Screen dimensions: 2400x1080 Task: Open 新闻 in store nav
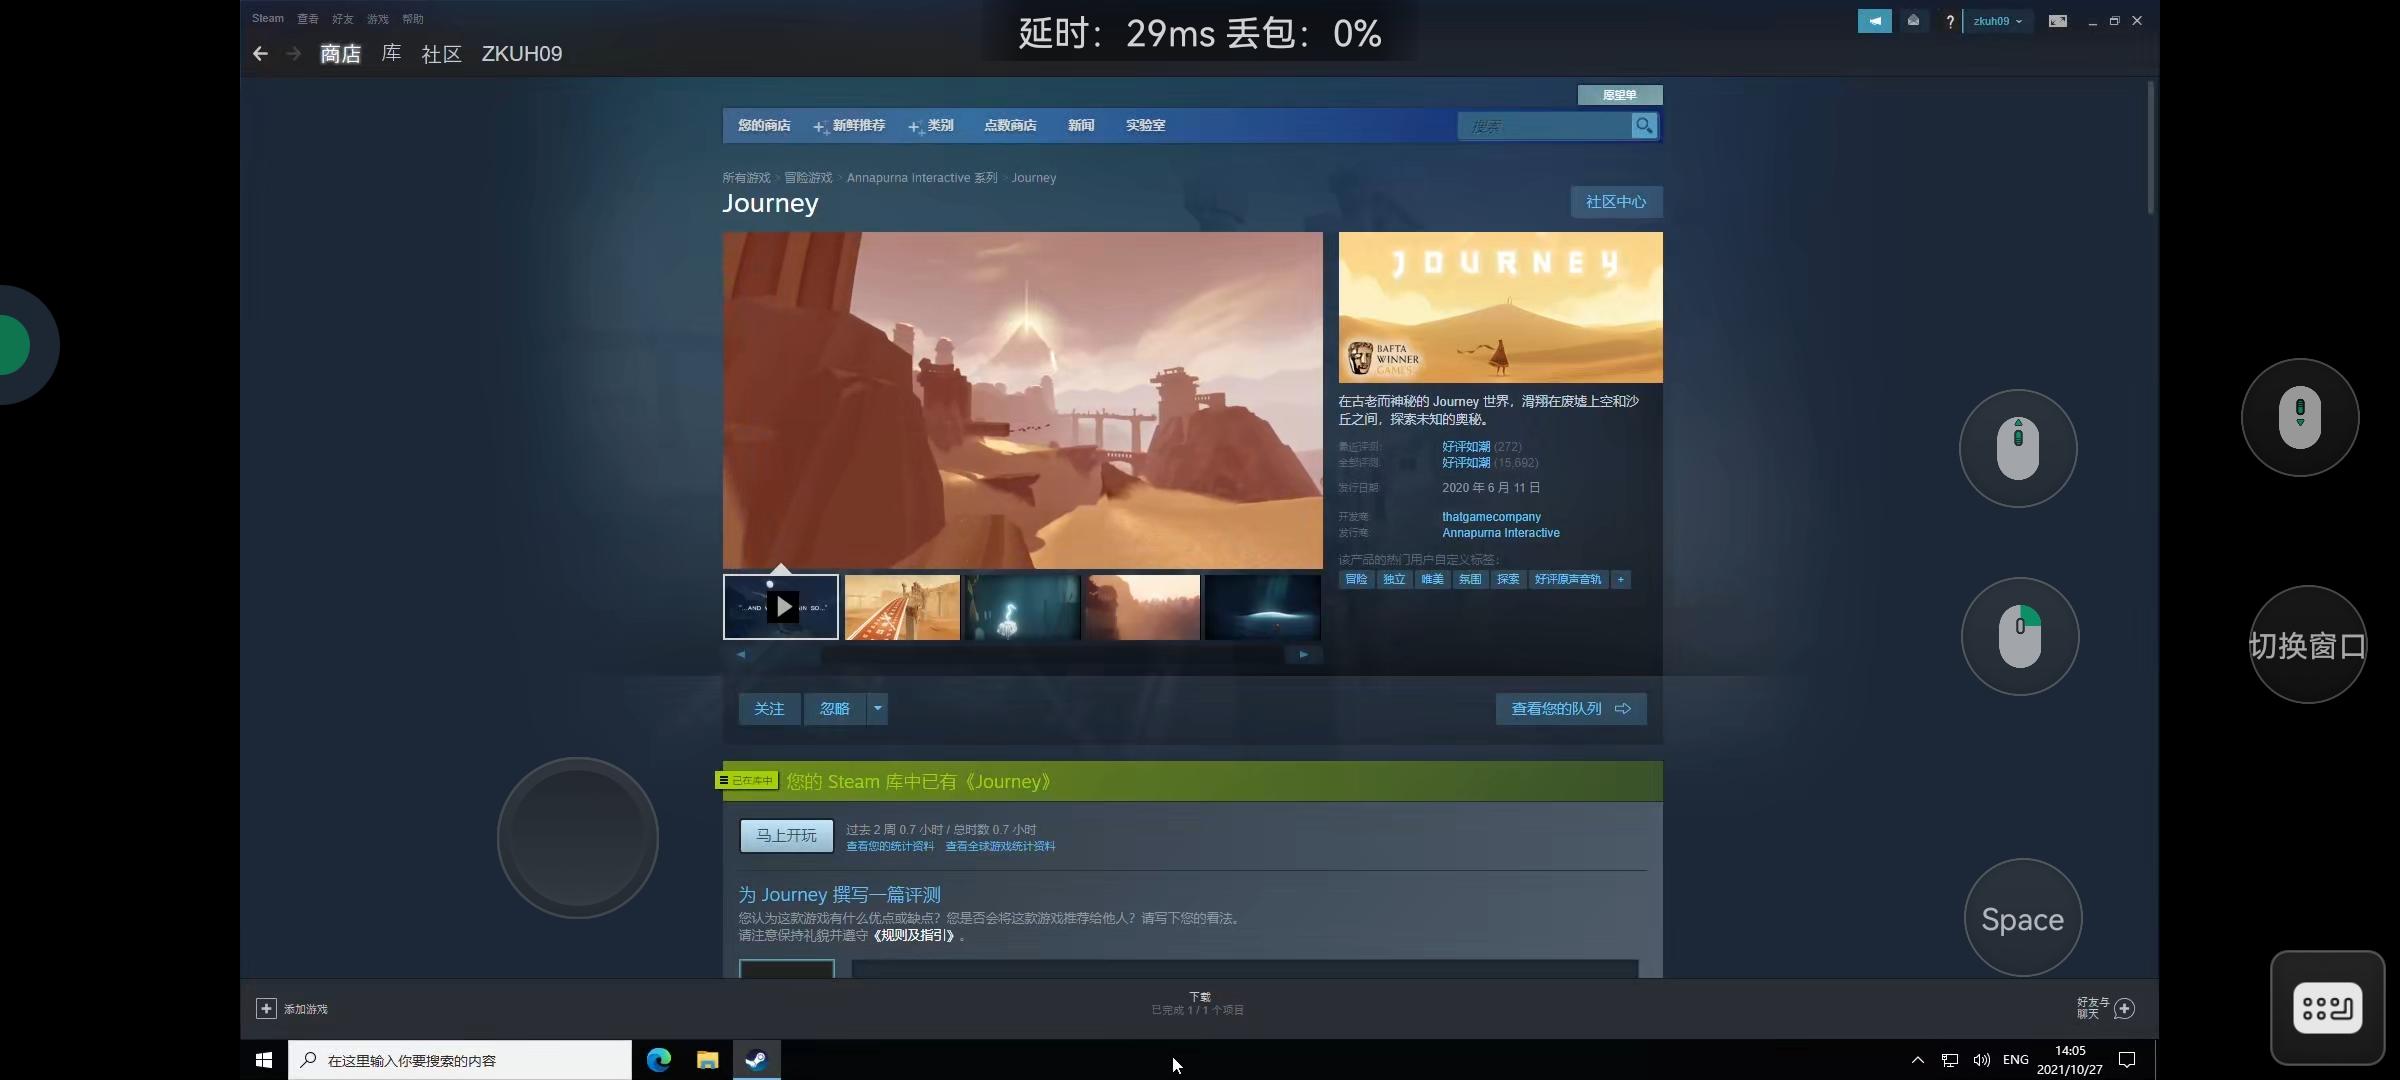tap(1081, 126)
